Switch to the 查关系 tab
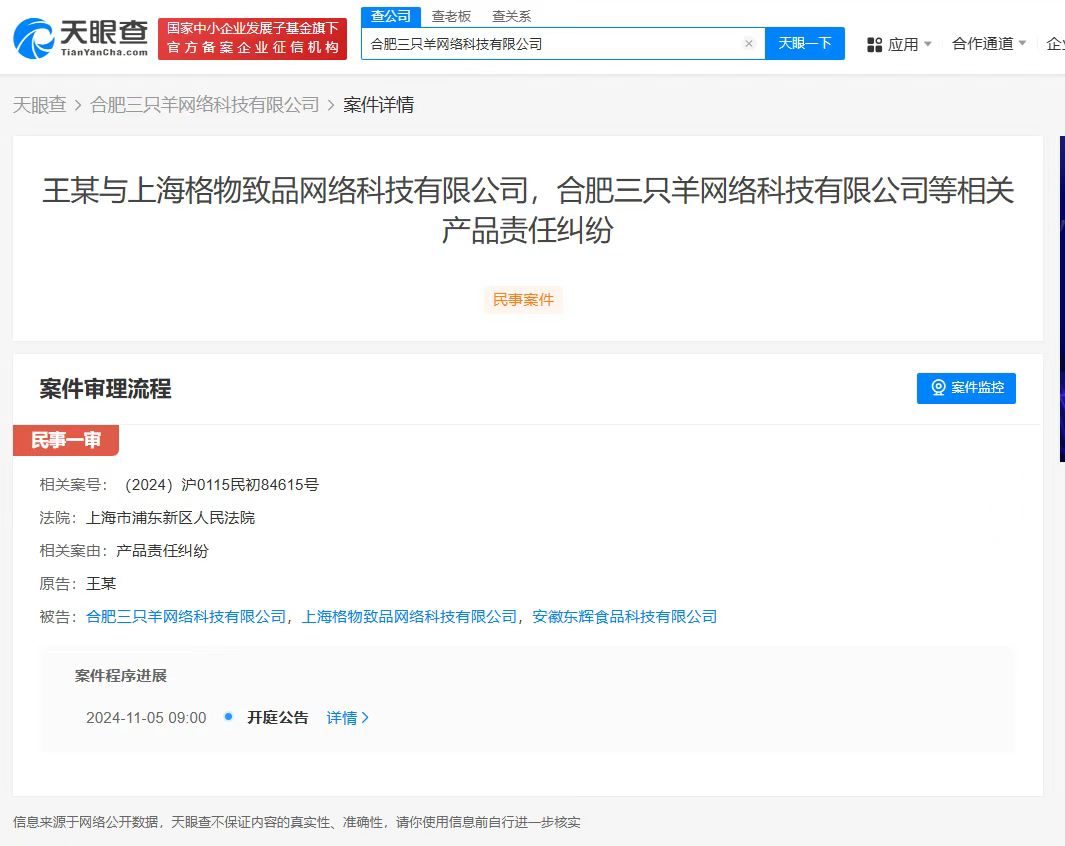This screenshot has height=846, width=1065. (511, 16)
